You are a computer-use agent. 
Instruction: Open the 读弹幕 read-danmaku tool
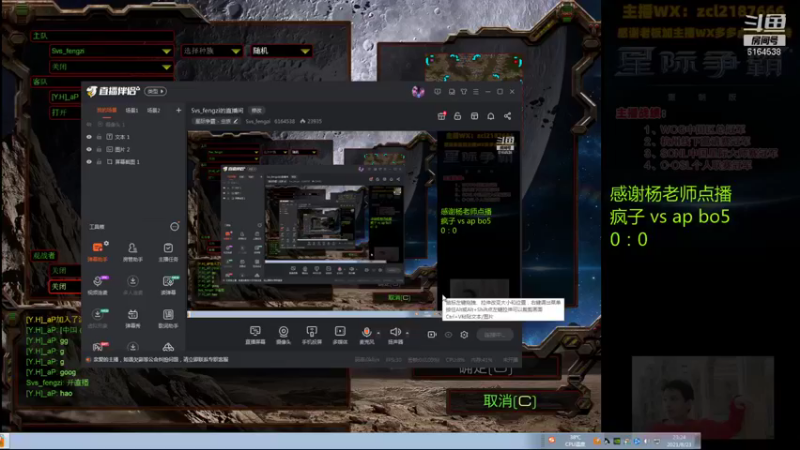click(168, 285)
